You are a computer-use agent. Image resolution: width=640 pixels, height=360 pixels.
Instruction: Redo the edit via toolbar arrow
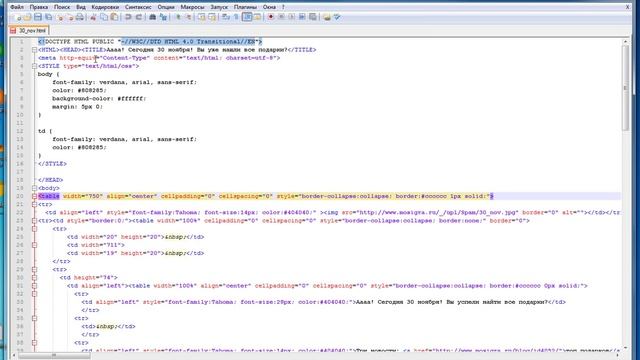tap(139, 17)
